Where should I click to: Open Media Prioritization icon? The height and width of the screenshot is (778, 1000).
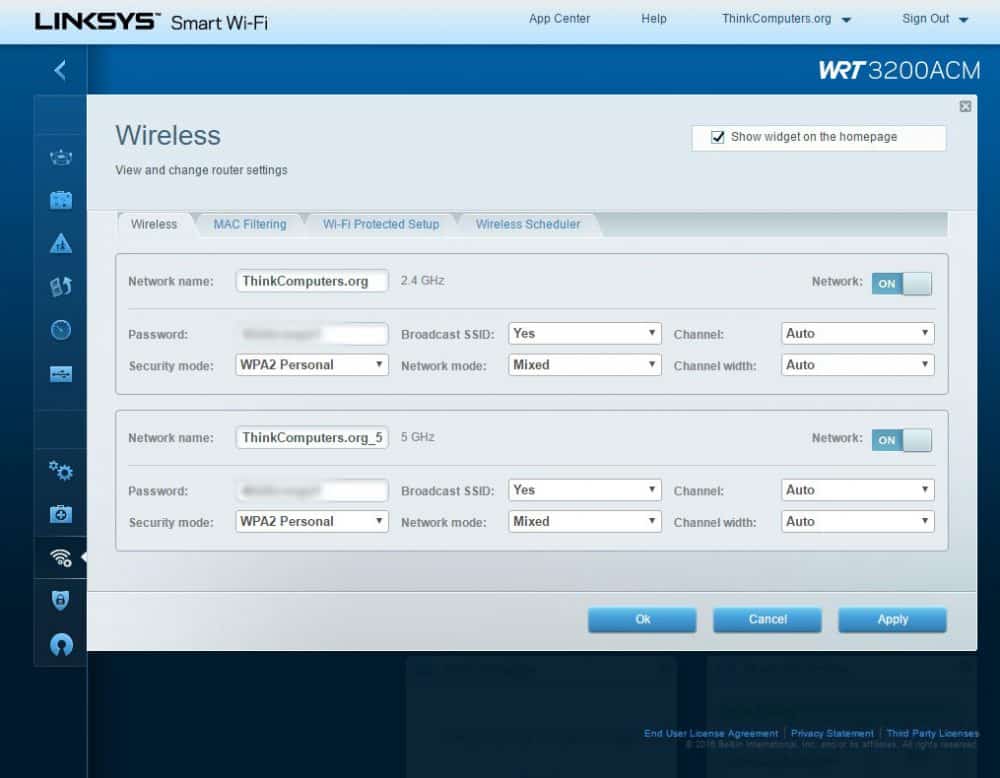pyautogui.click(x=61, y=286)
